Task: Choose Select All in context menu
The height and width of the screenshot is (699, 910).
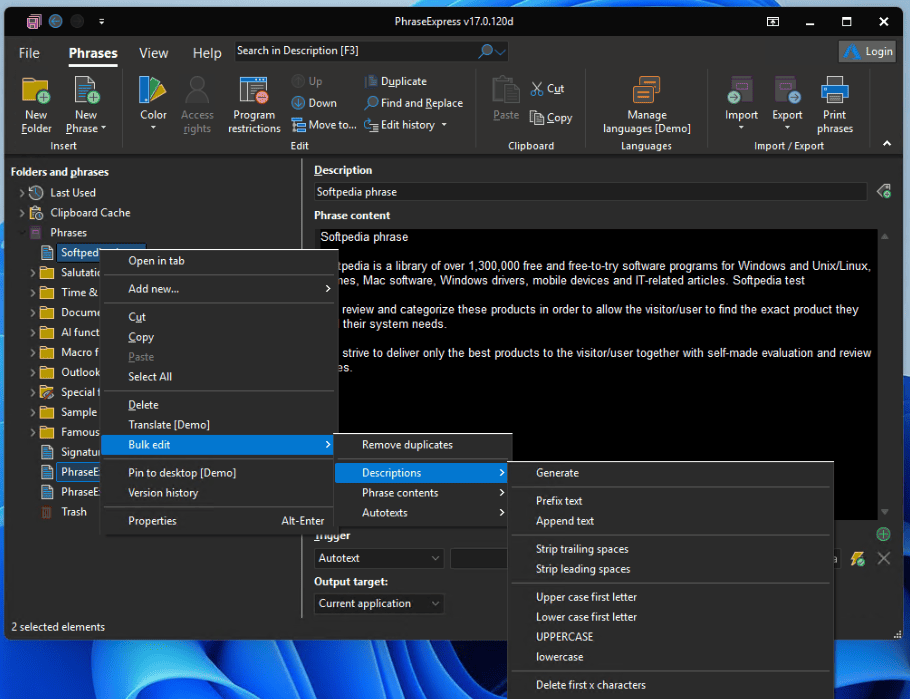Action: pyautogui.click(x=219, y=377)
